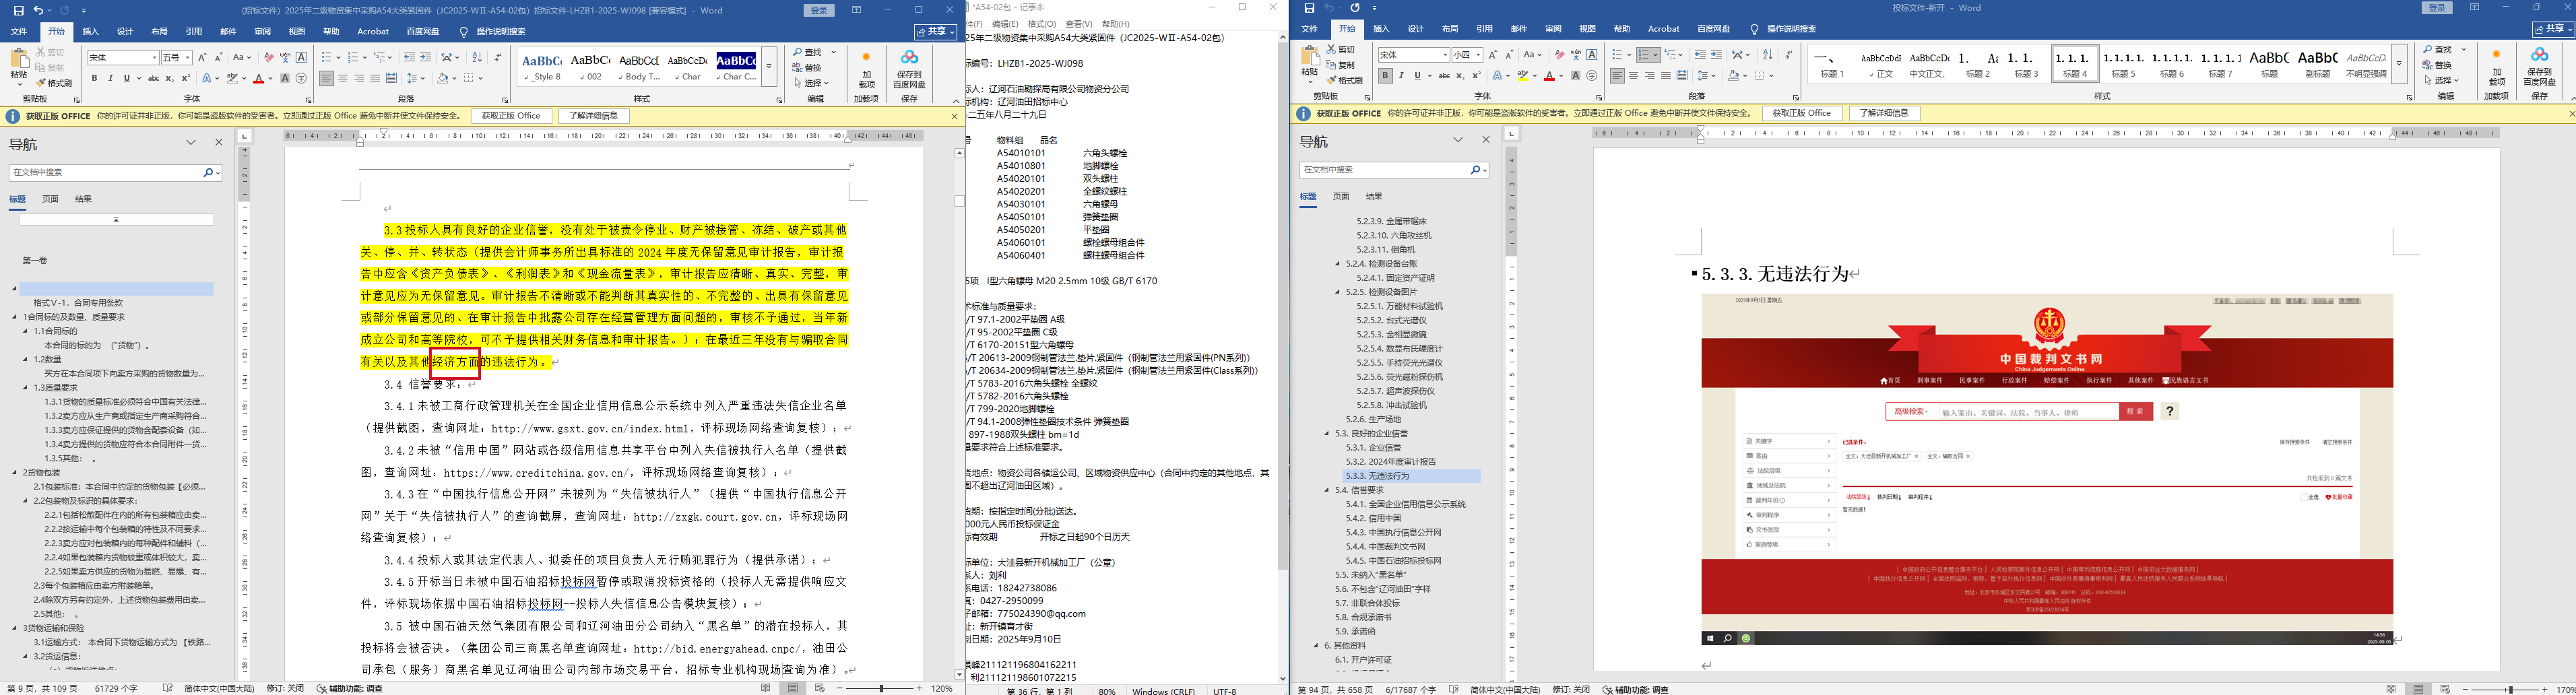The image size is (2576, 695).
Task: Open 加载项 add-ins in 招标文件 Word window
Action: (866, 68)
